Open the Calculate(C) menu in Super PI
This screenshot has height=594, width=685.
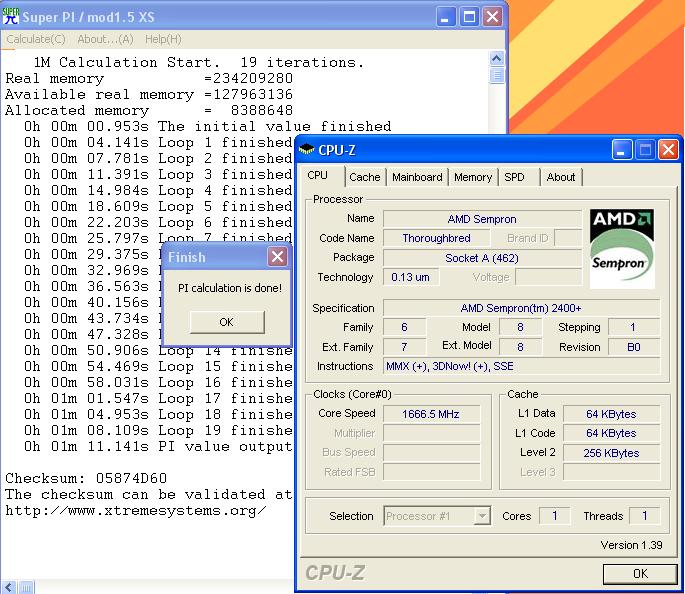(x=36, y=39)
